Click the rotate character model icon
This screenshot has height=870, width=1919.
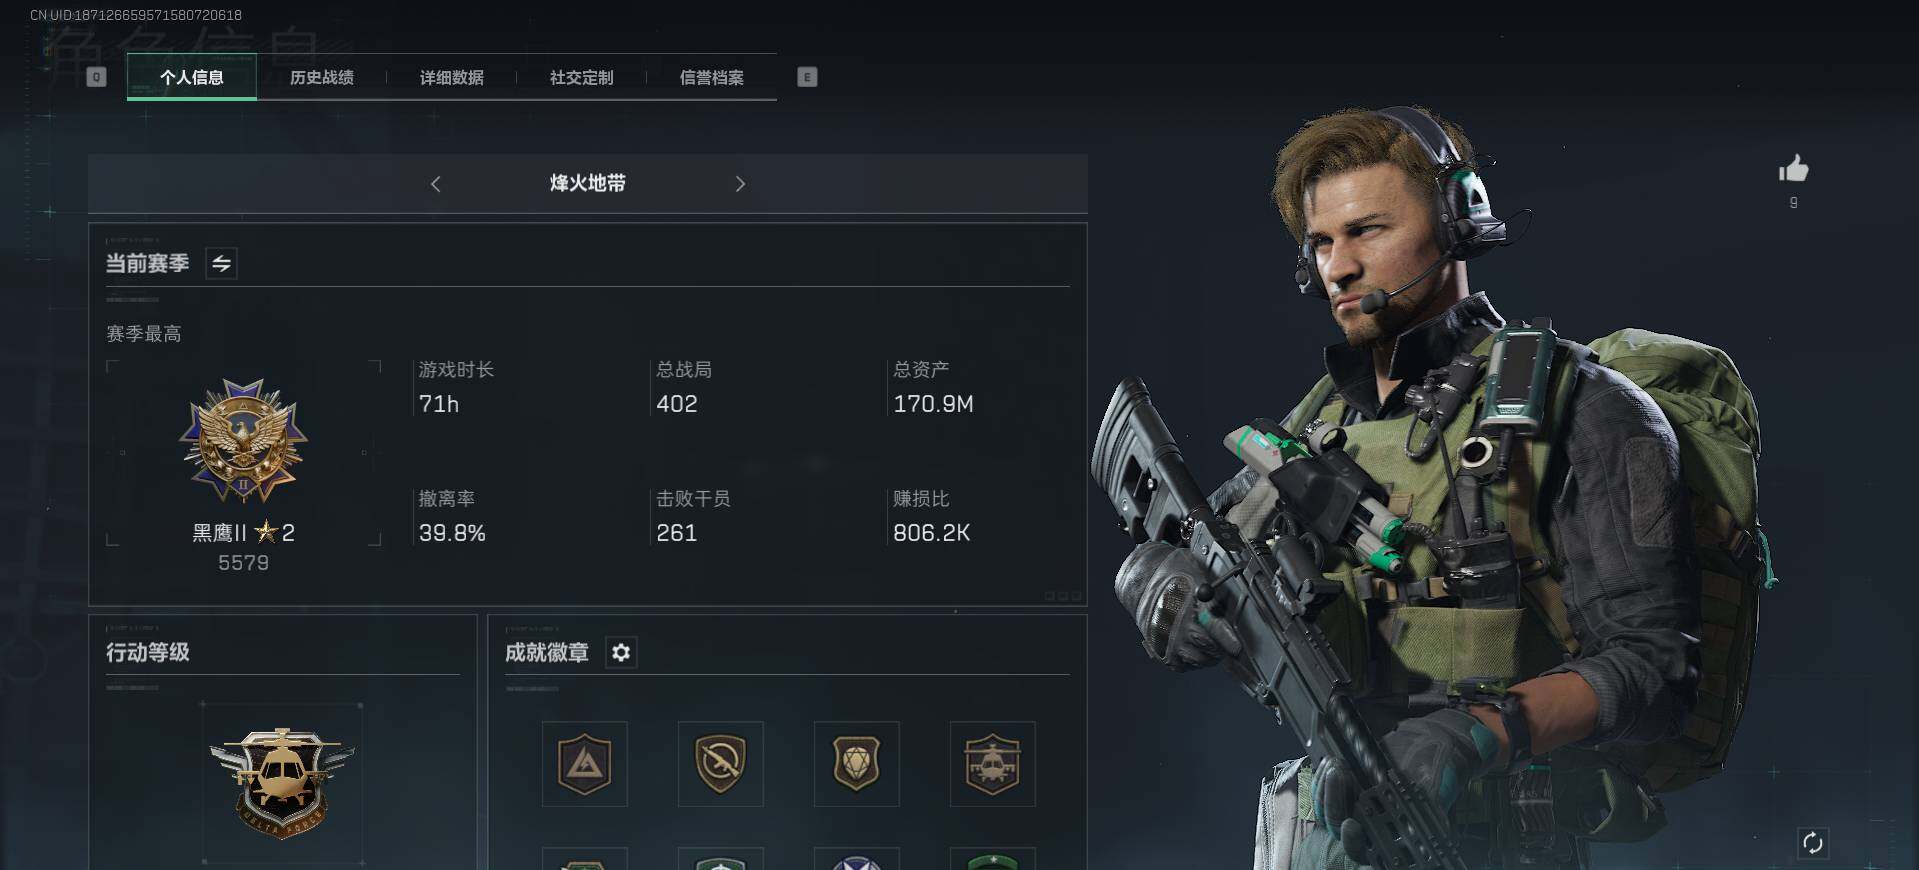click(1813, 843)
